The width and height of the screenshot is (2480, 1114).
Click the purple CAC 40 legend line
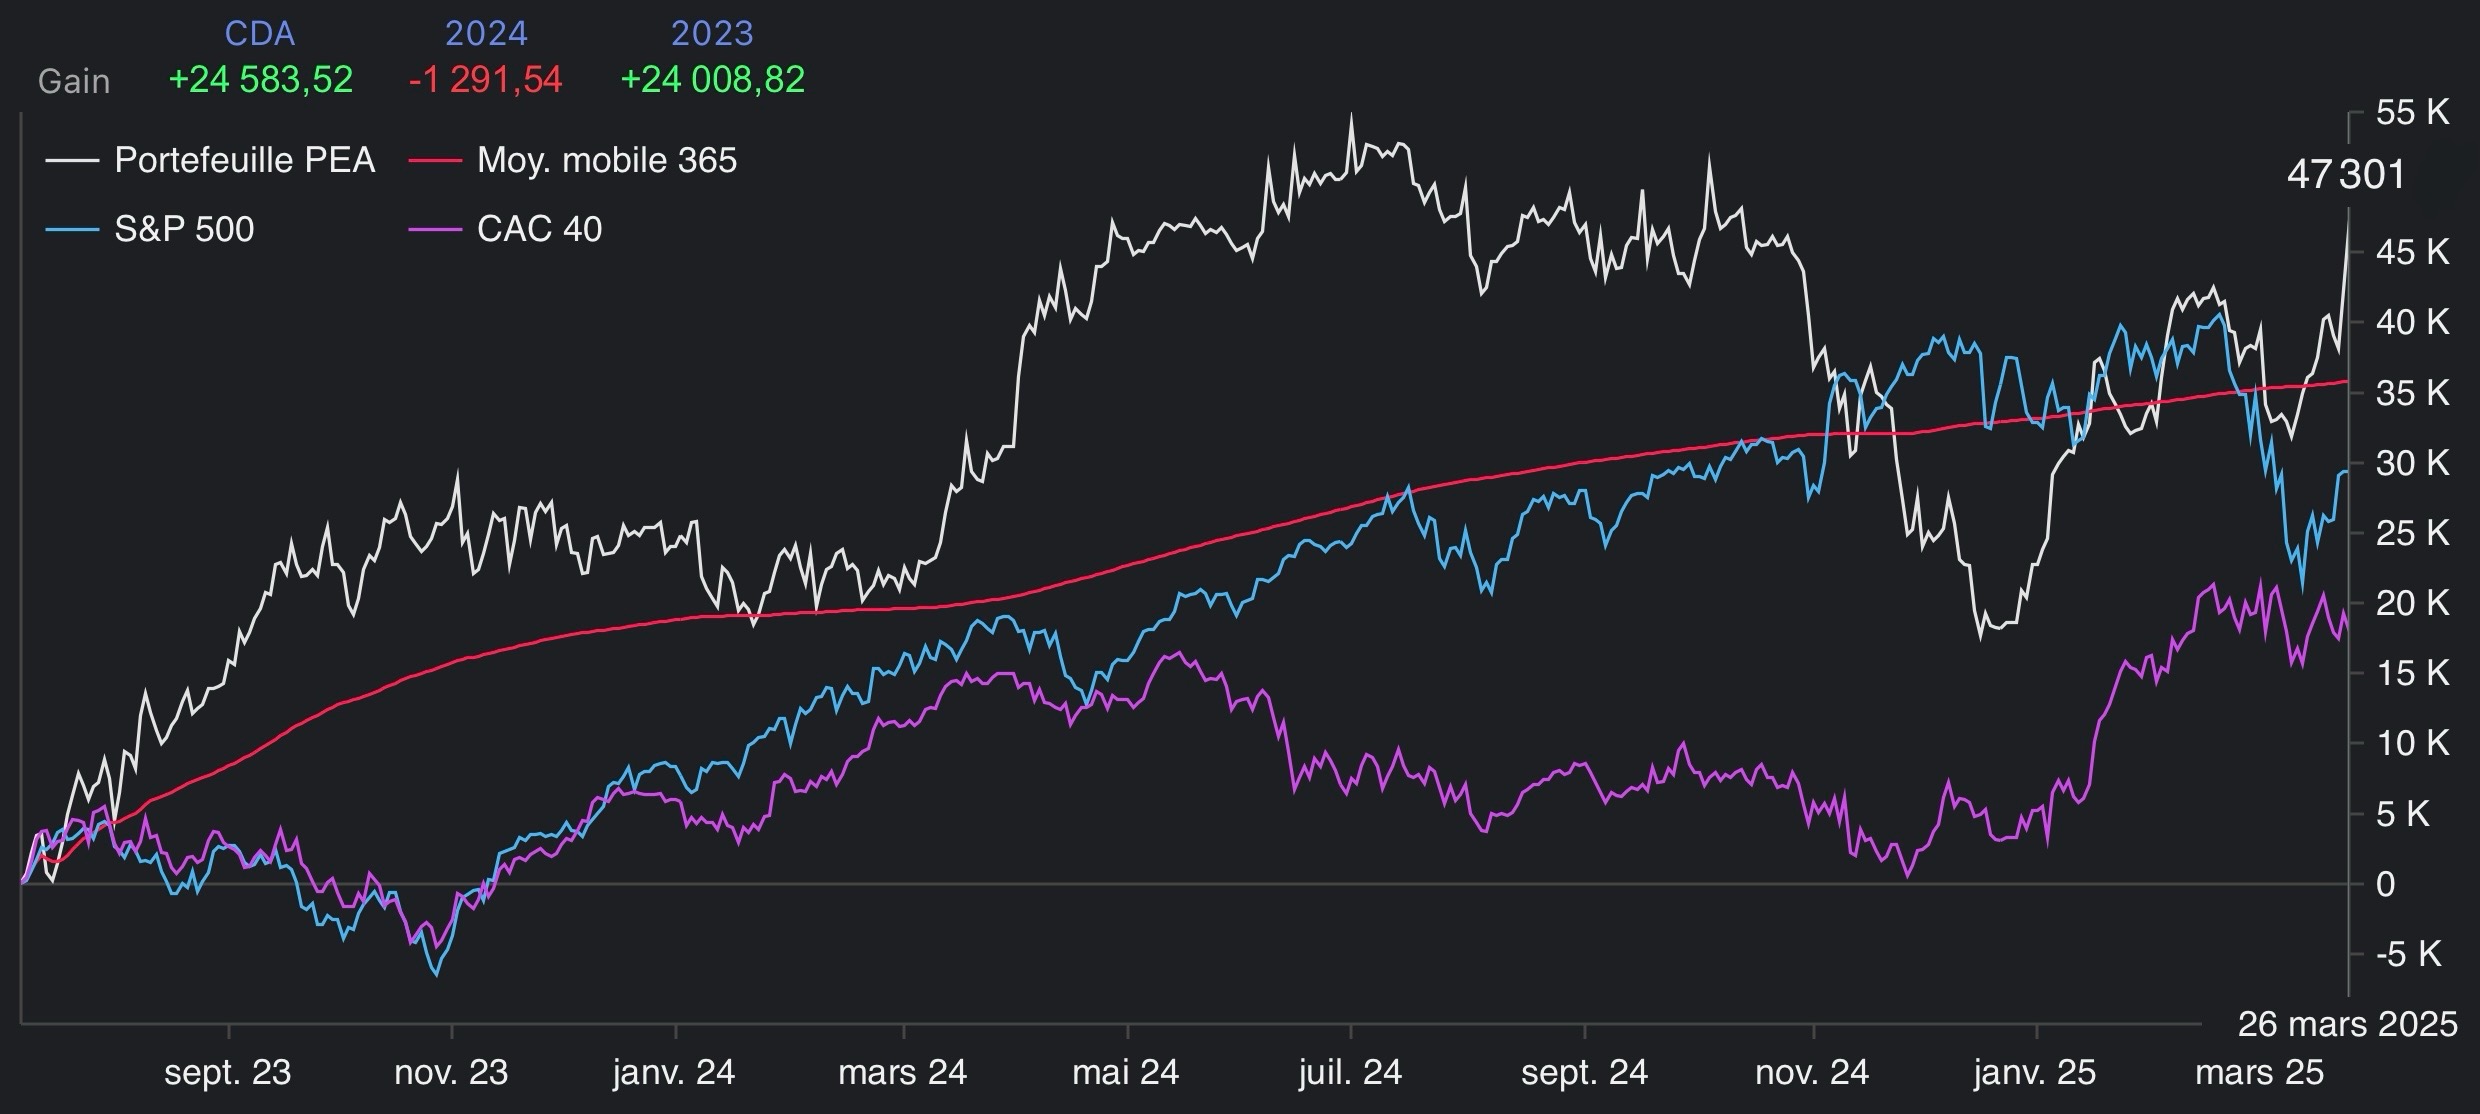point(435,230)
